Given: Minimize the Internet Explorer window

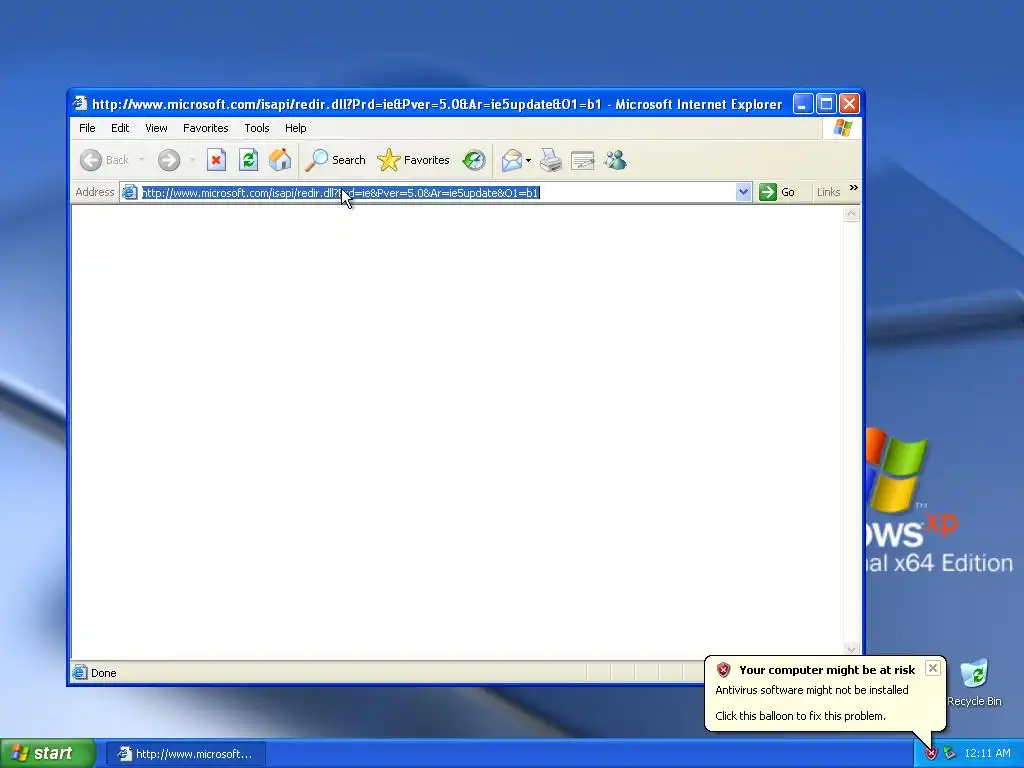Looking at the screenshot, I should 803,104.
